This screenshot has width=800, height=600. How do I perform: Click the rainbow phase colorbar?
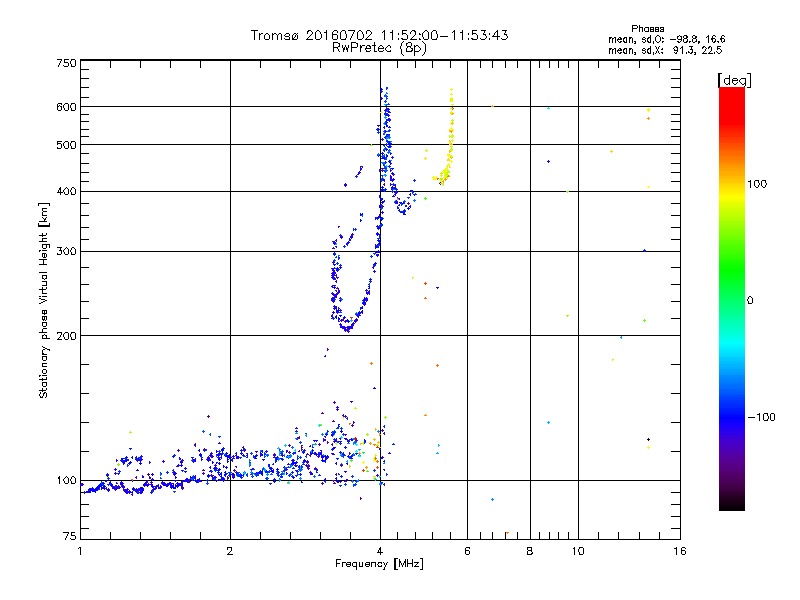click(x=732, y=298)
